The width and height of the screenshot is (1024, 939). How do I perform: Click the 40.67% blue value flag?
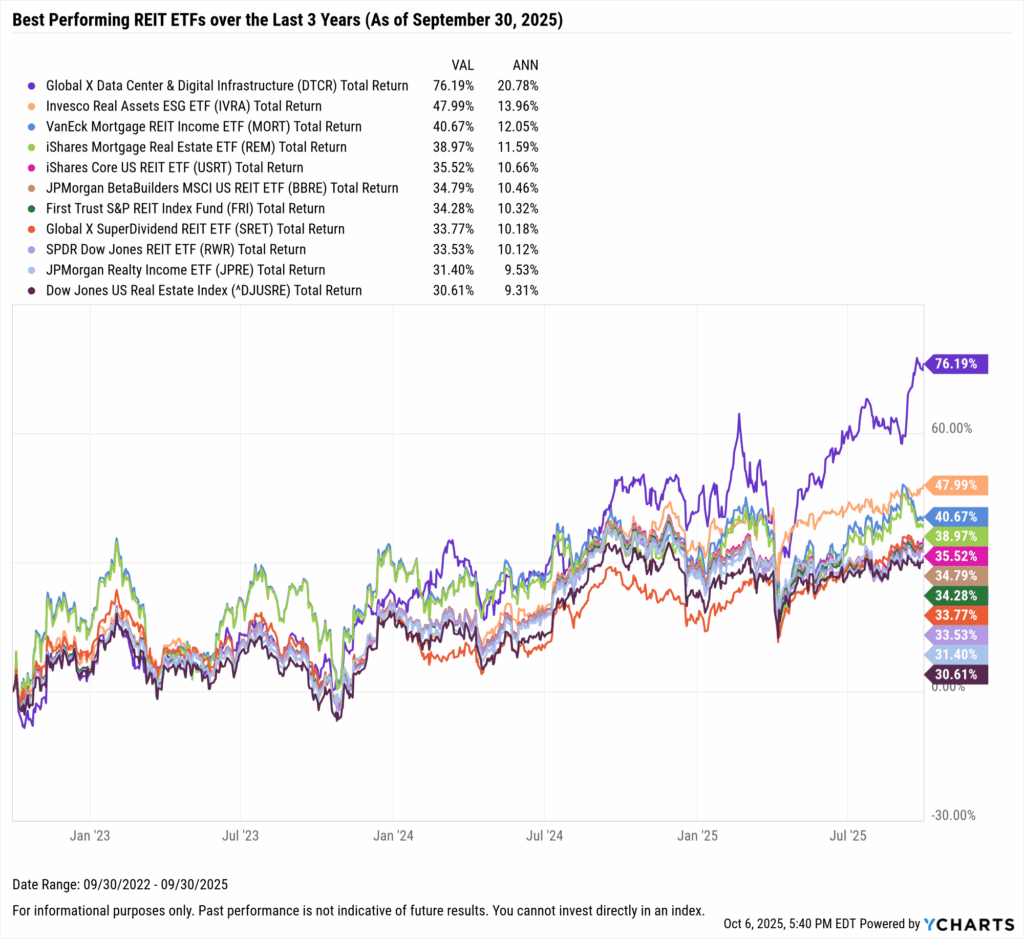(x=958, y=516)
